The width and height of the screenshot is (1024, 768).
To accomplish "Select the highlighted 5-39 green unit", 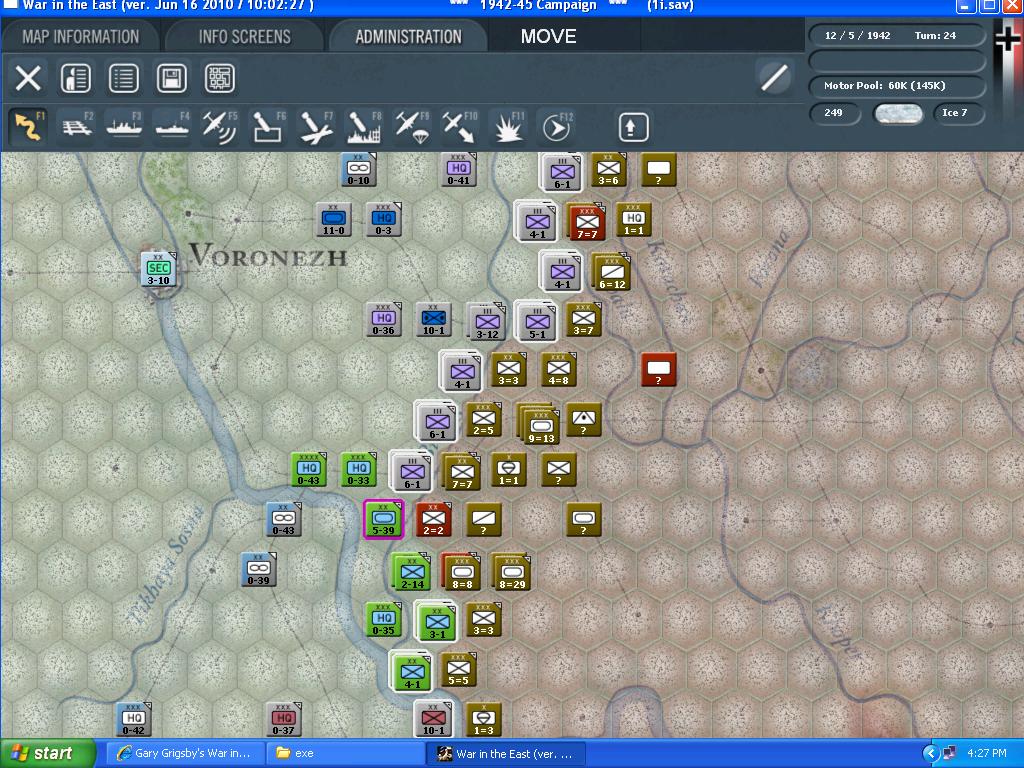I will pyautogui.click(x=383, y=519).
